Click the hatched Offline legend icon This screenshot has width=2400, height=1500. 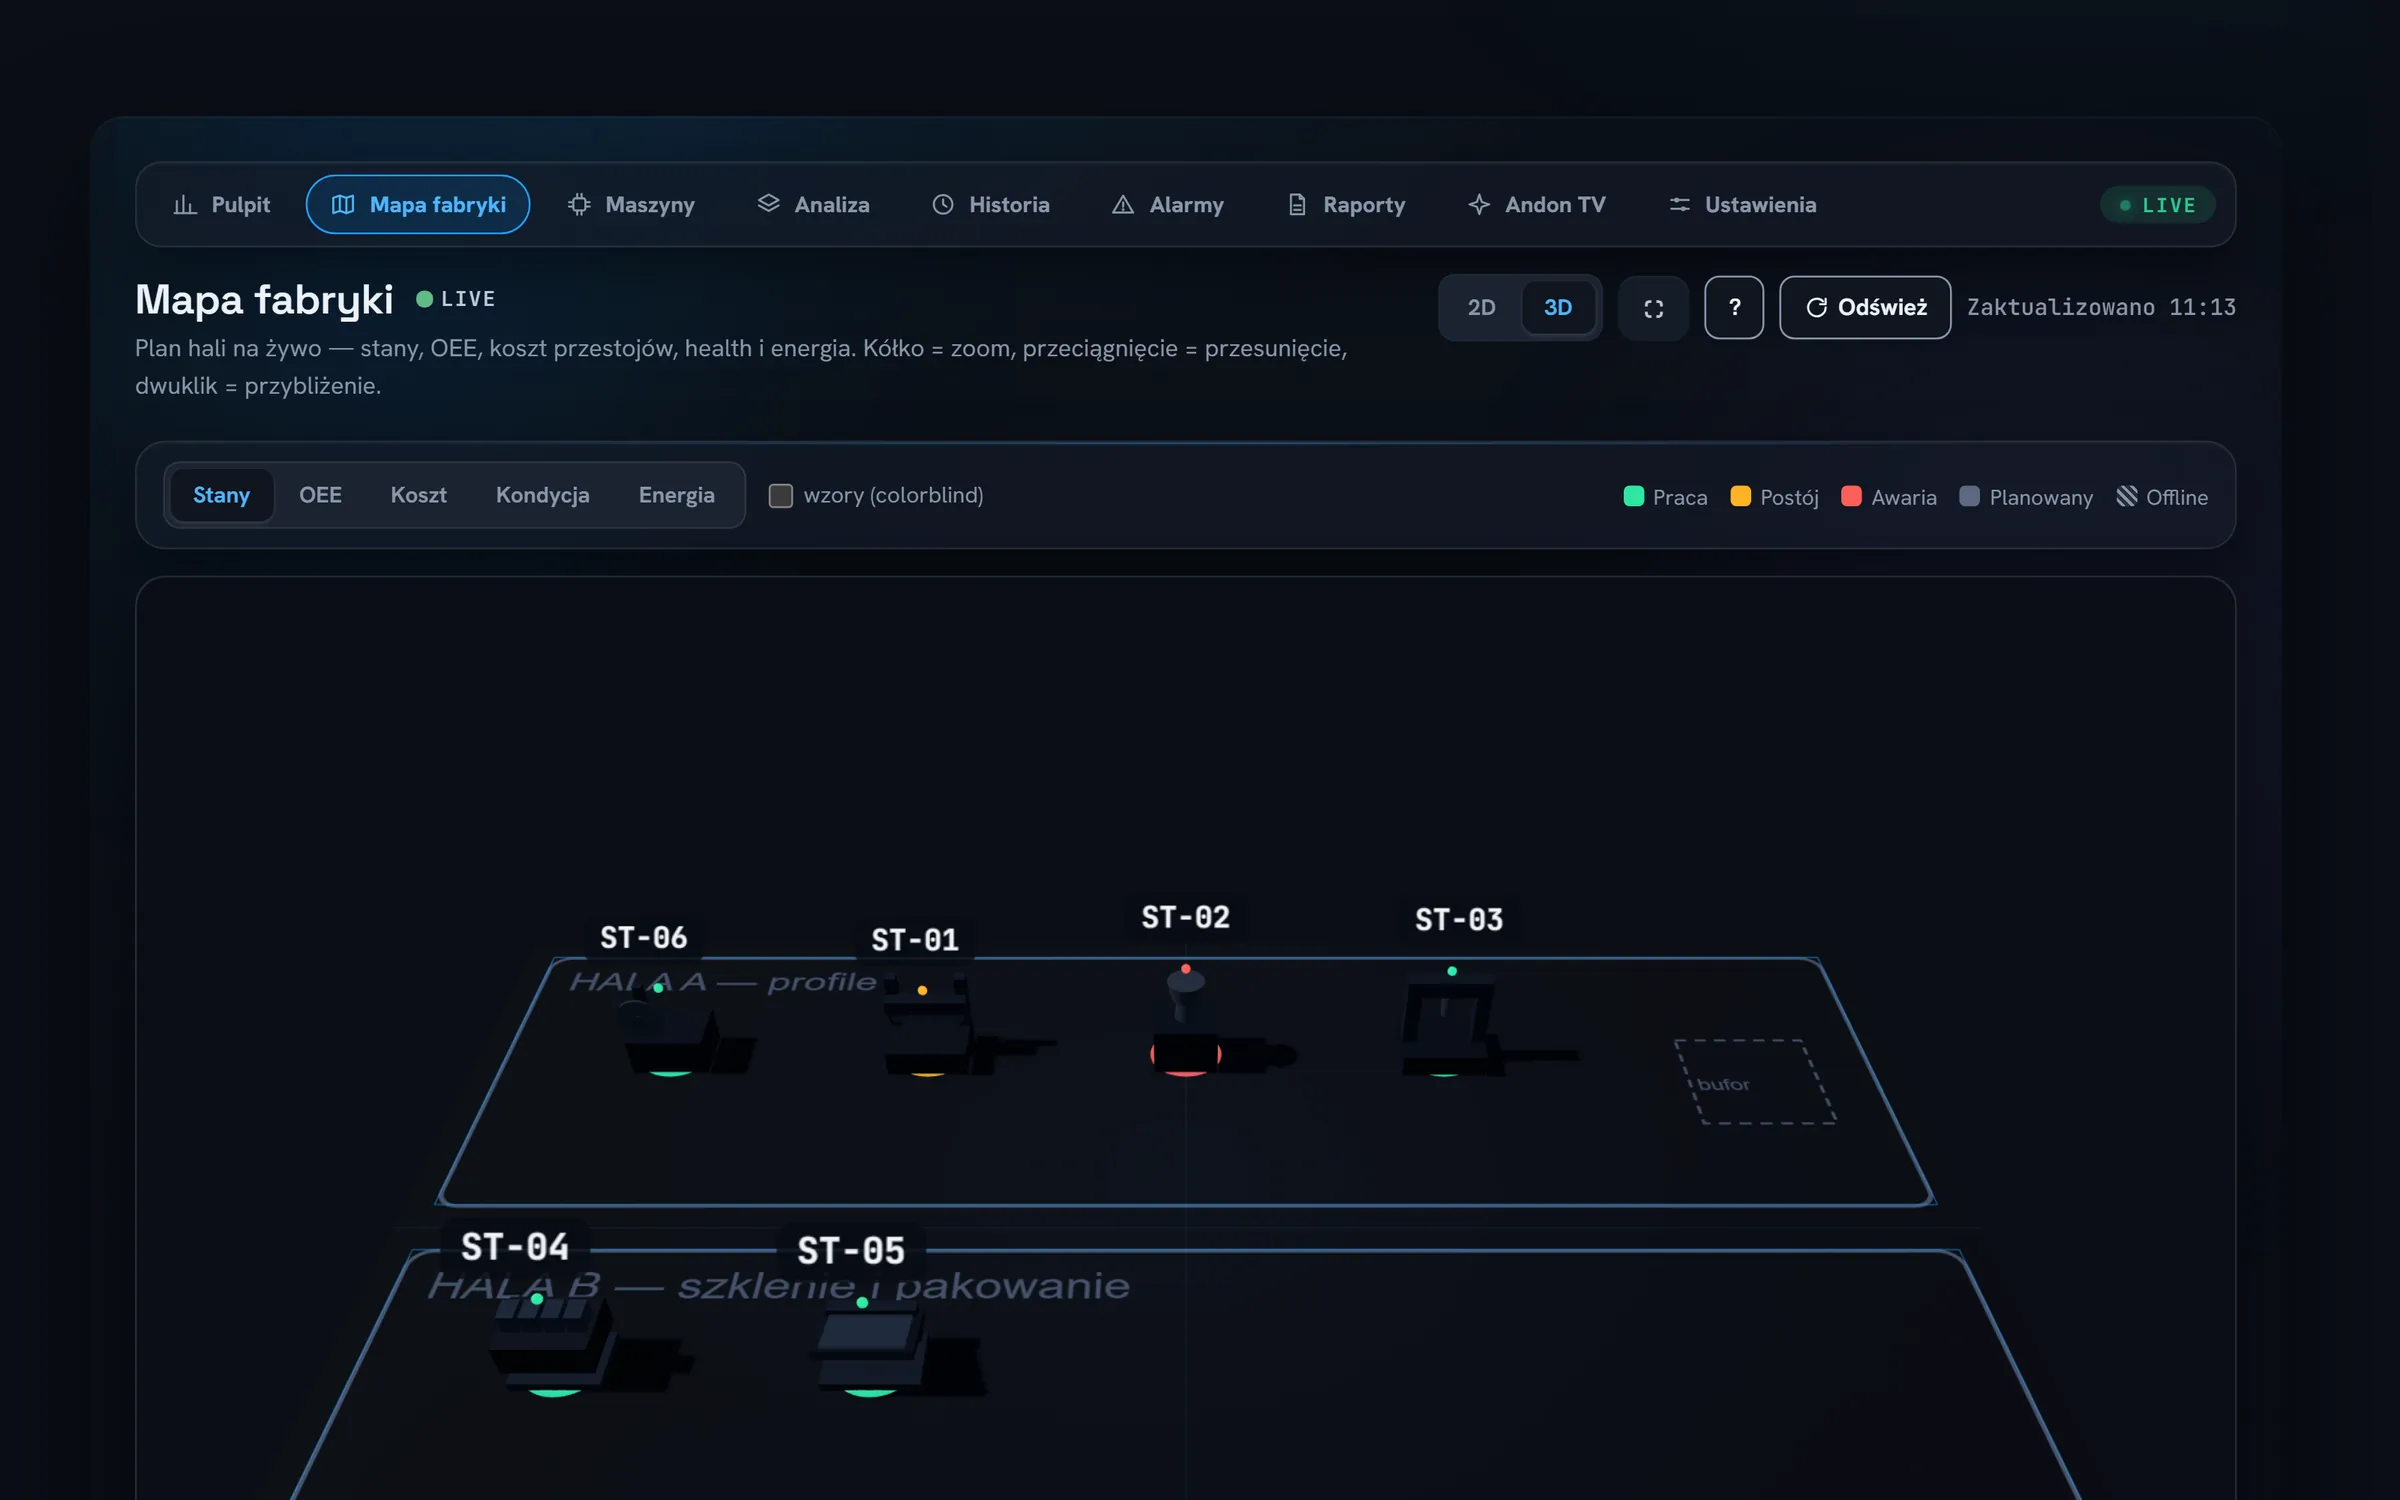tap(2127, 496)
